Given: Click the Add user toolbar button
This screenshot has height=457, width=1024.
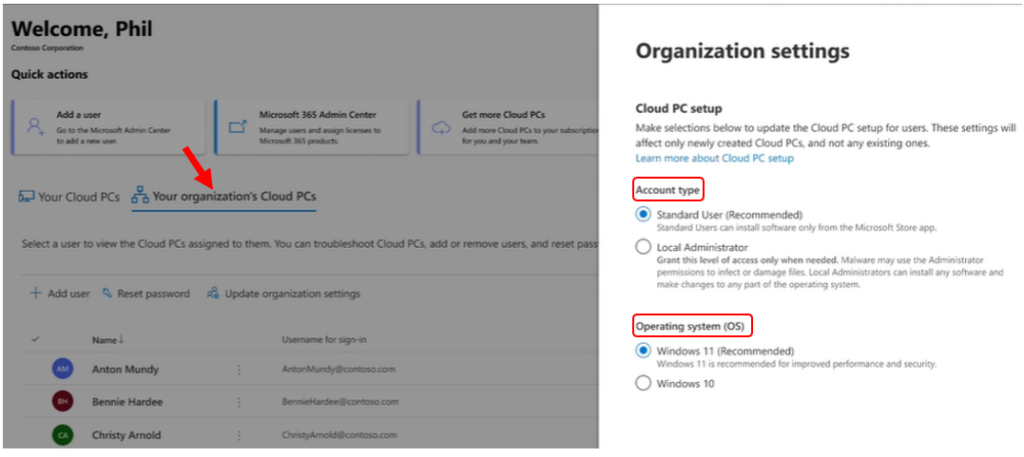Looking at the screenshot, I should coord(60,294).
